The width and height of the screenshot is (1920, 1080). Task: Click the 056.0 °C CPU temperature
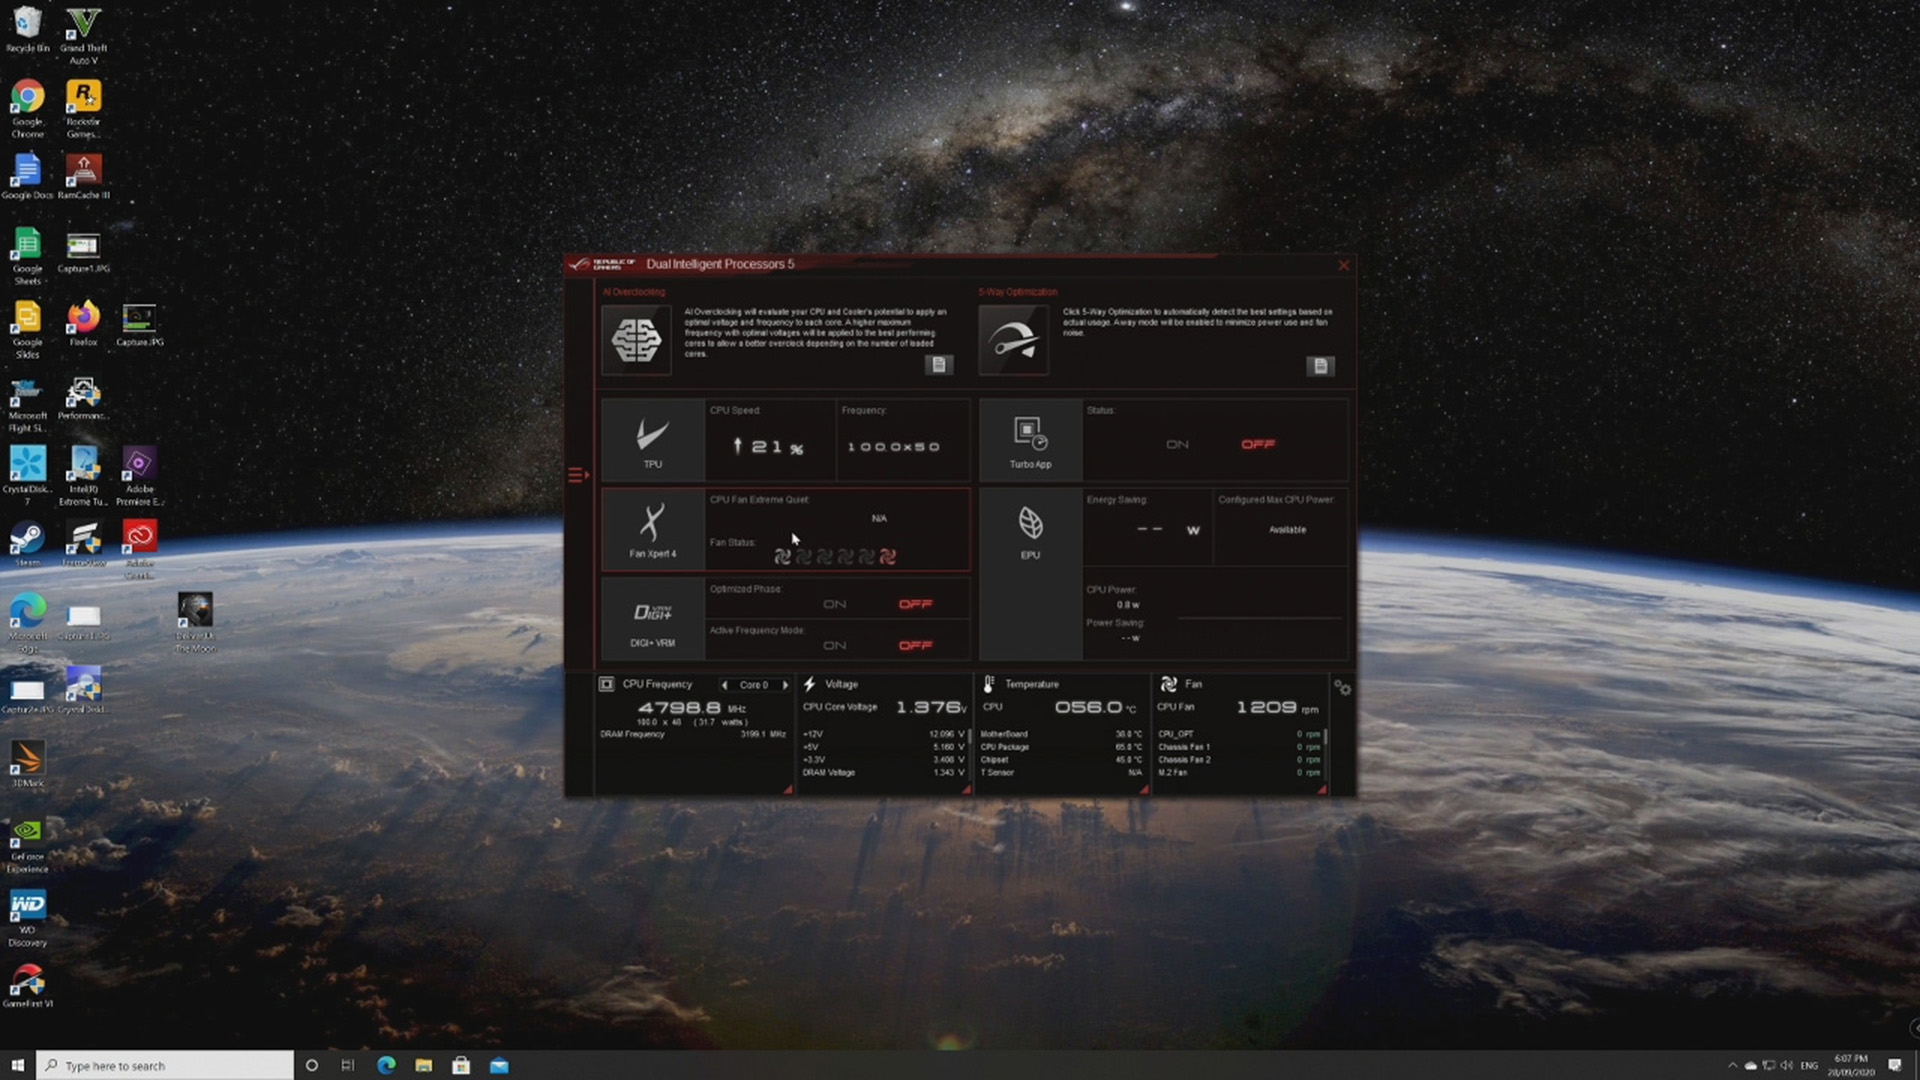point(1095,707)
